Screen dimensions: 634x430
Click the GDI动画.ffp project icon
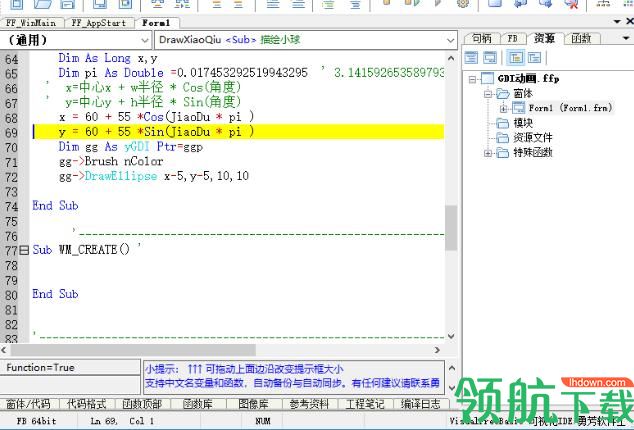[487, 79]
